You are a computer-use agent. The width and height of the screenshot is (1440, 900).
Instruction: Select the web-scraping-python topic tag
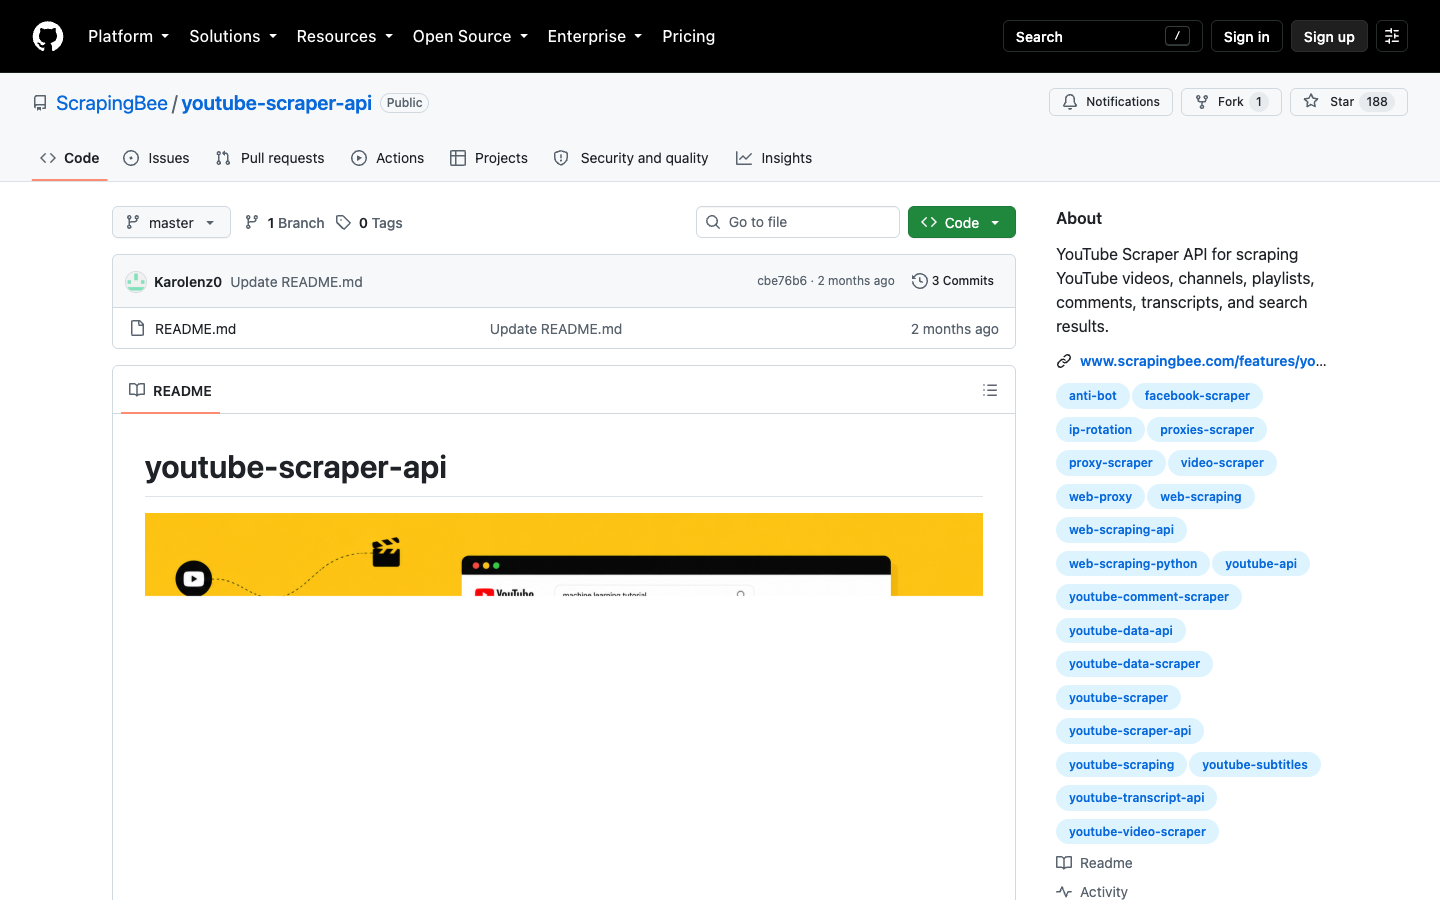(1133, 564)
